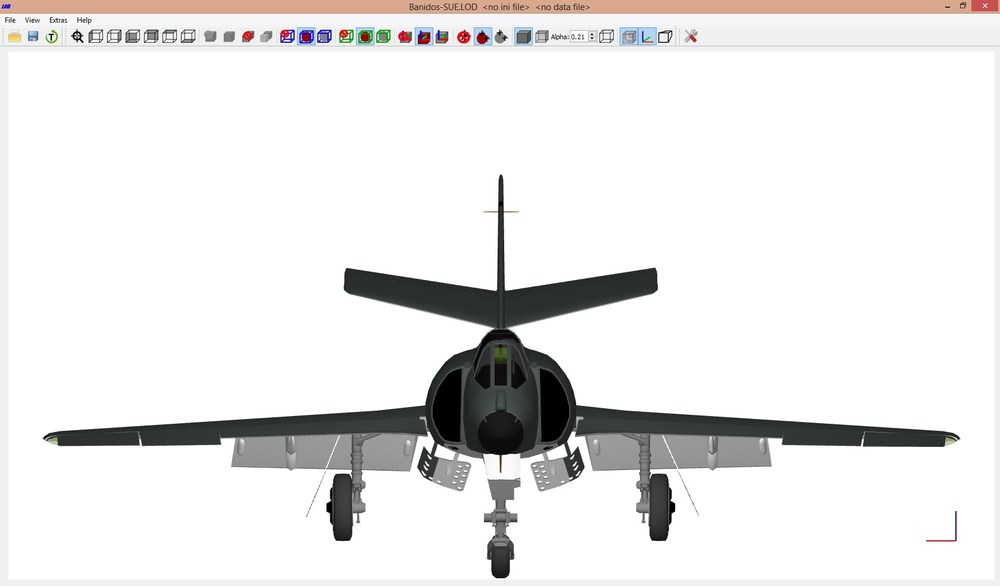Screen dimensions: 1000x586
Task: Open the Help menu
Action: [x=84, y=20]
